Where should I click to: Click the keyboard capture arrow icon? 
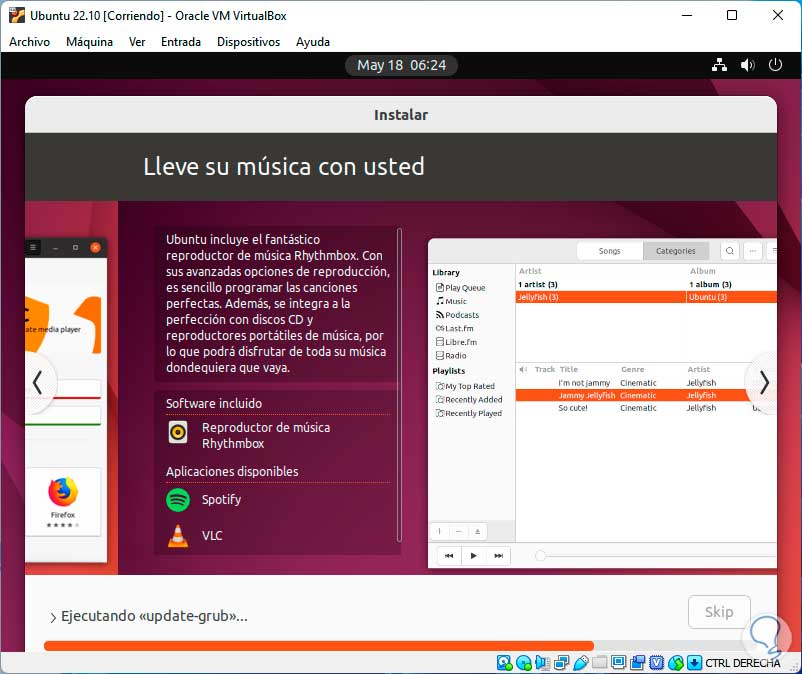tap(695, 663)
